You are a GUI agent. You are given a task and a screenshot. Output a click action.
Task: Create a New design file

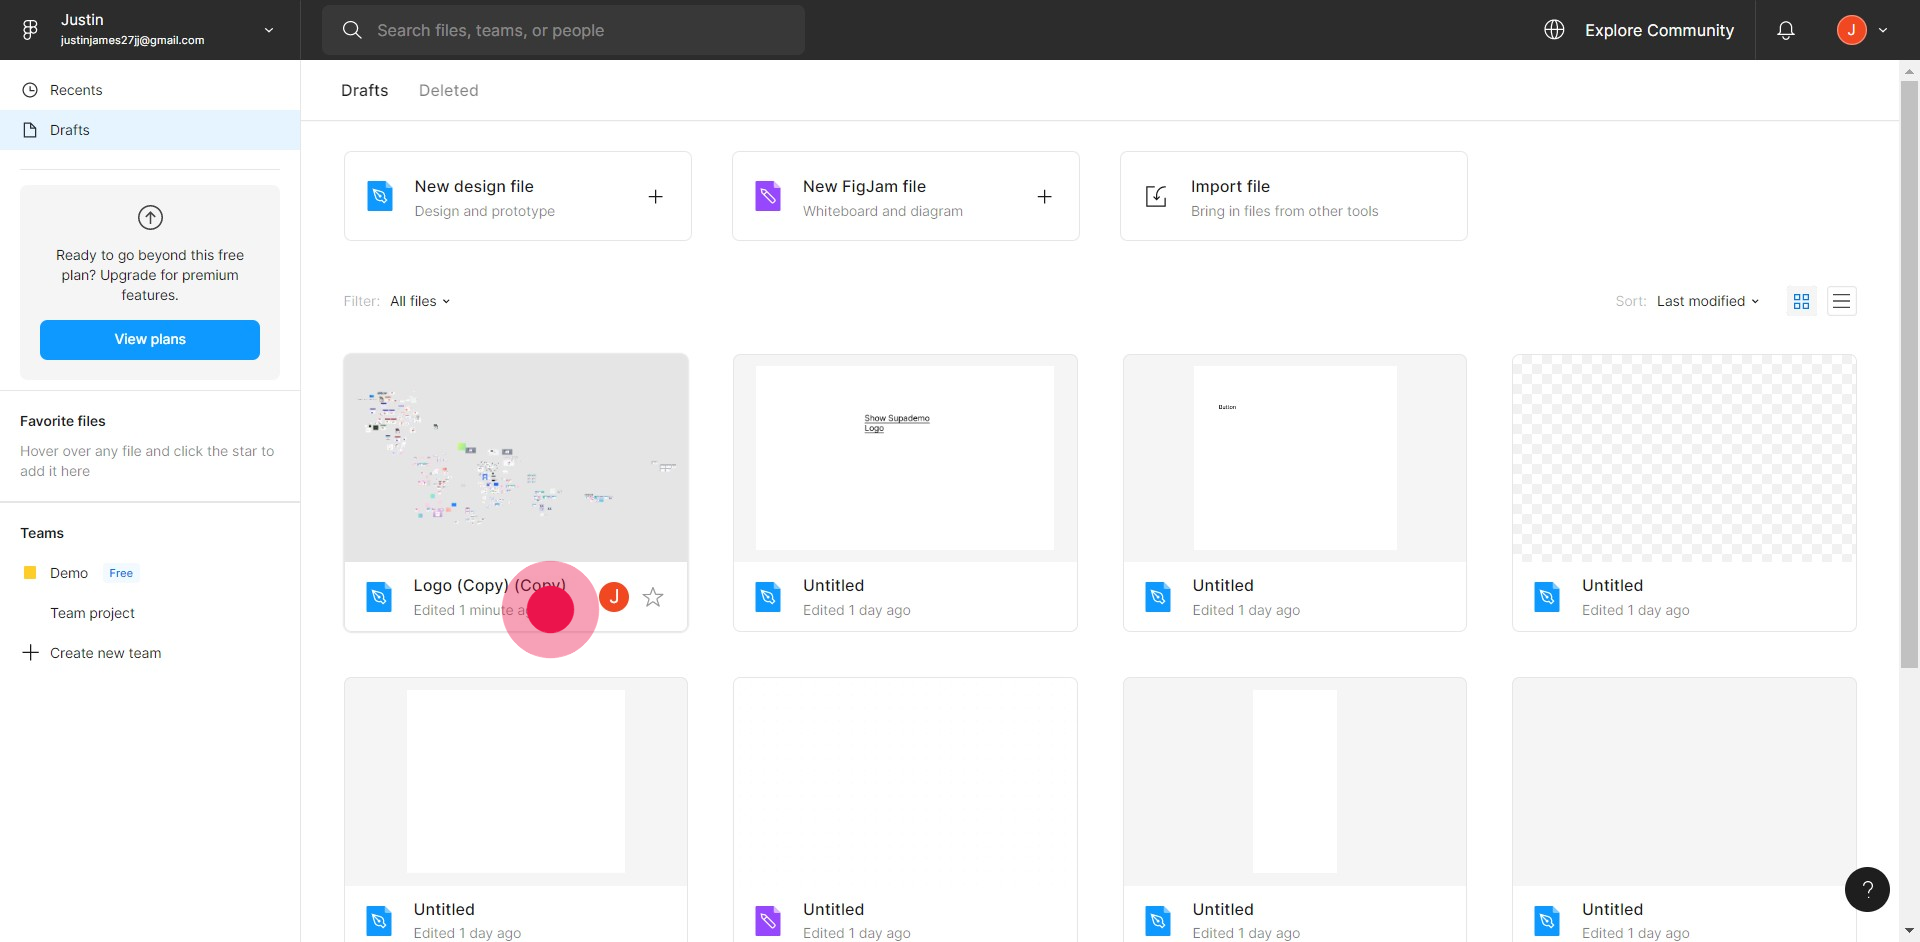pyautogui.click(x=517, y=196)
